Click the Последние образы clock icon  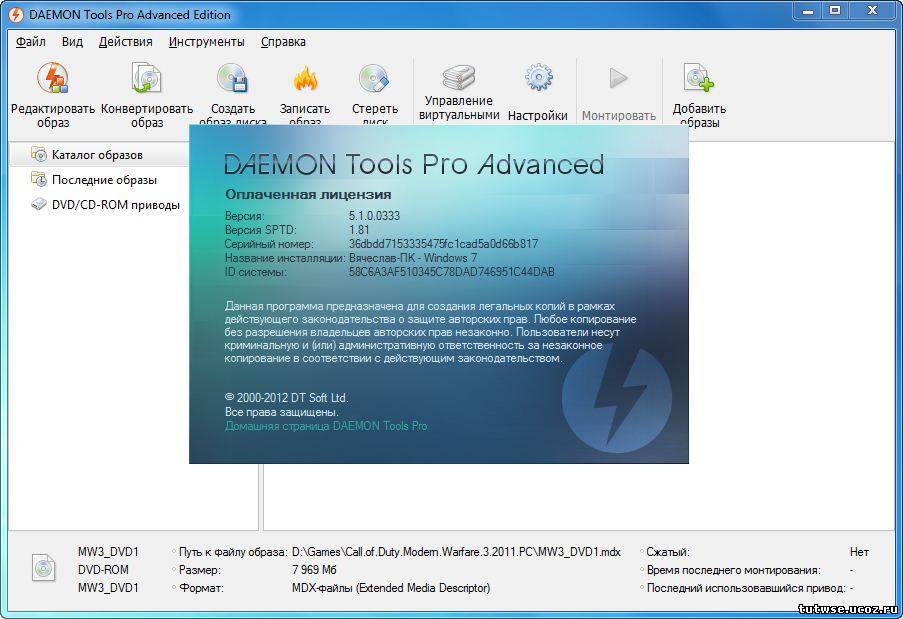[39, 179]
